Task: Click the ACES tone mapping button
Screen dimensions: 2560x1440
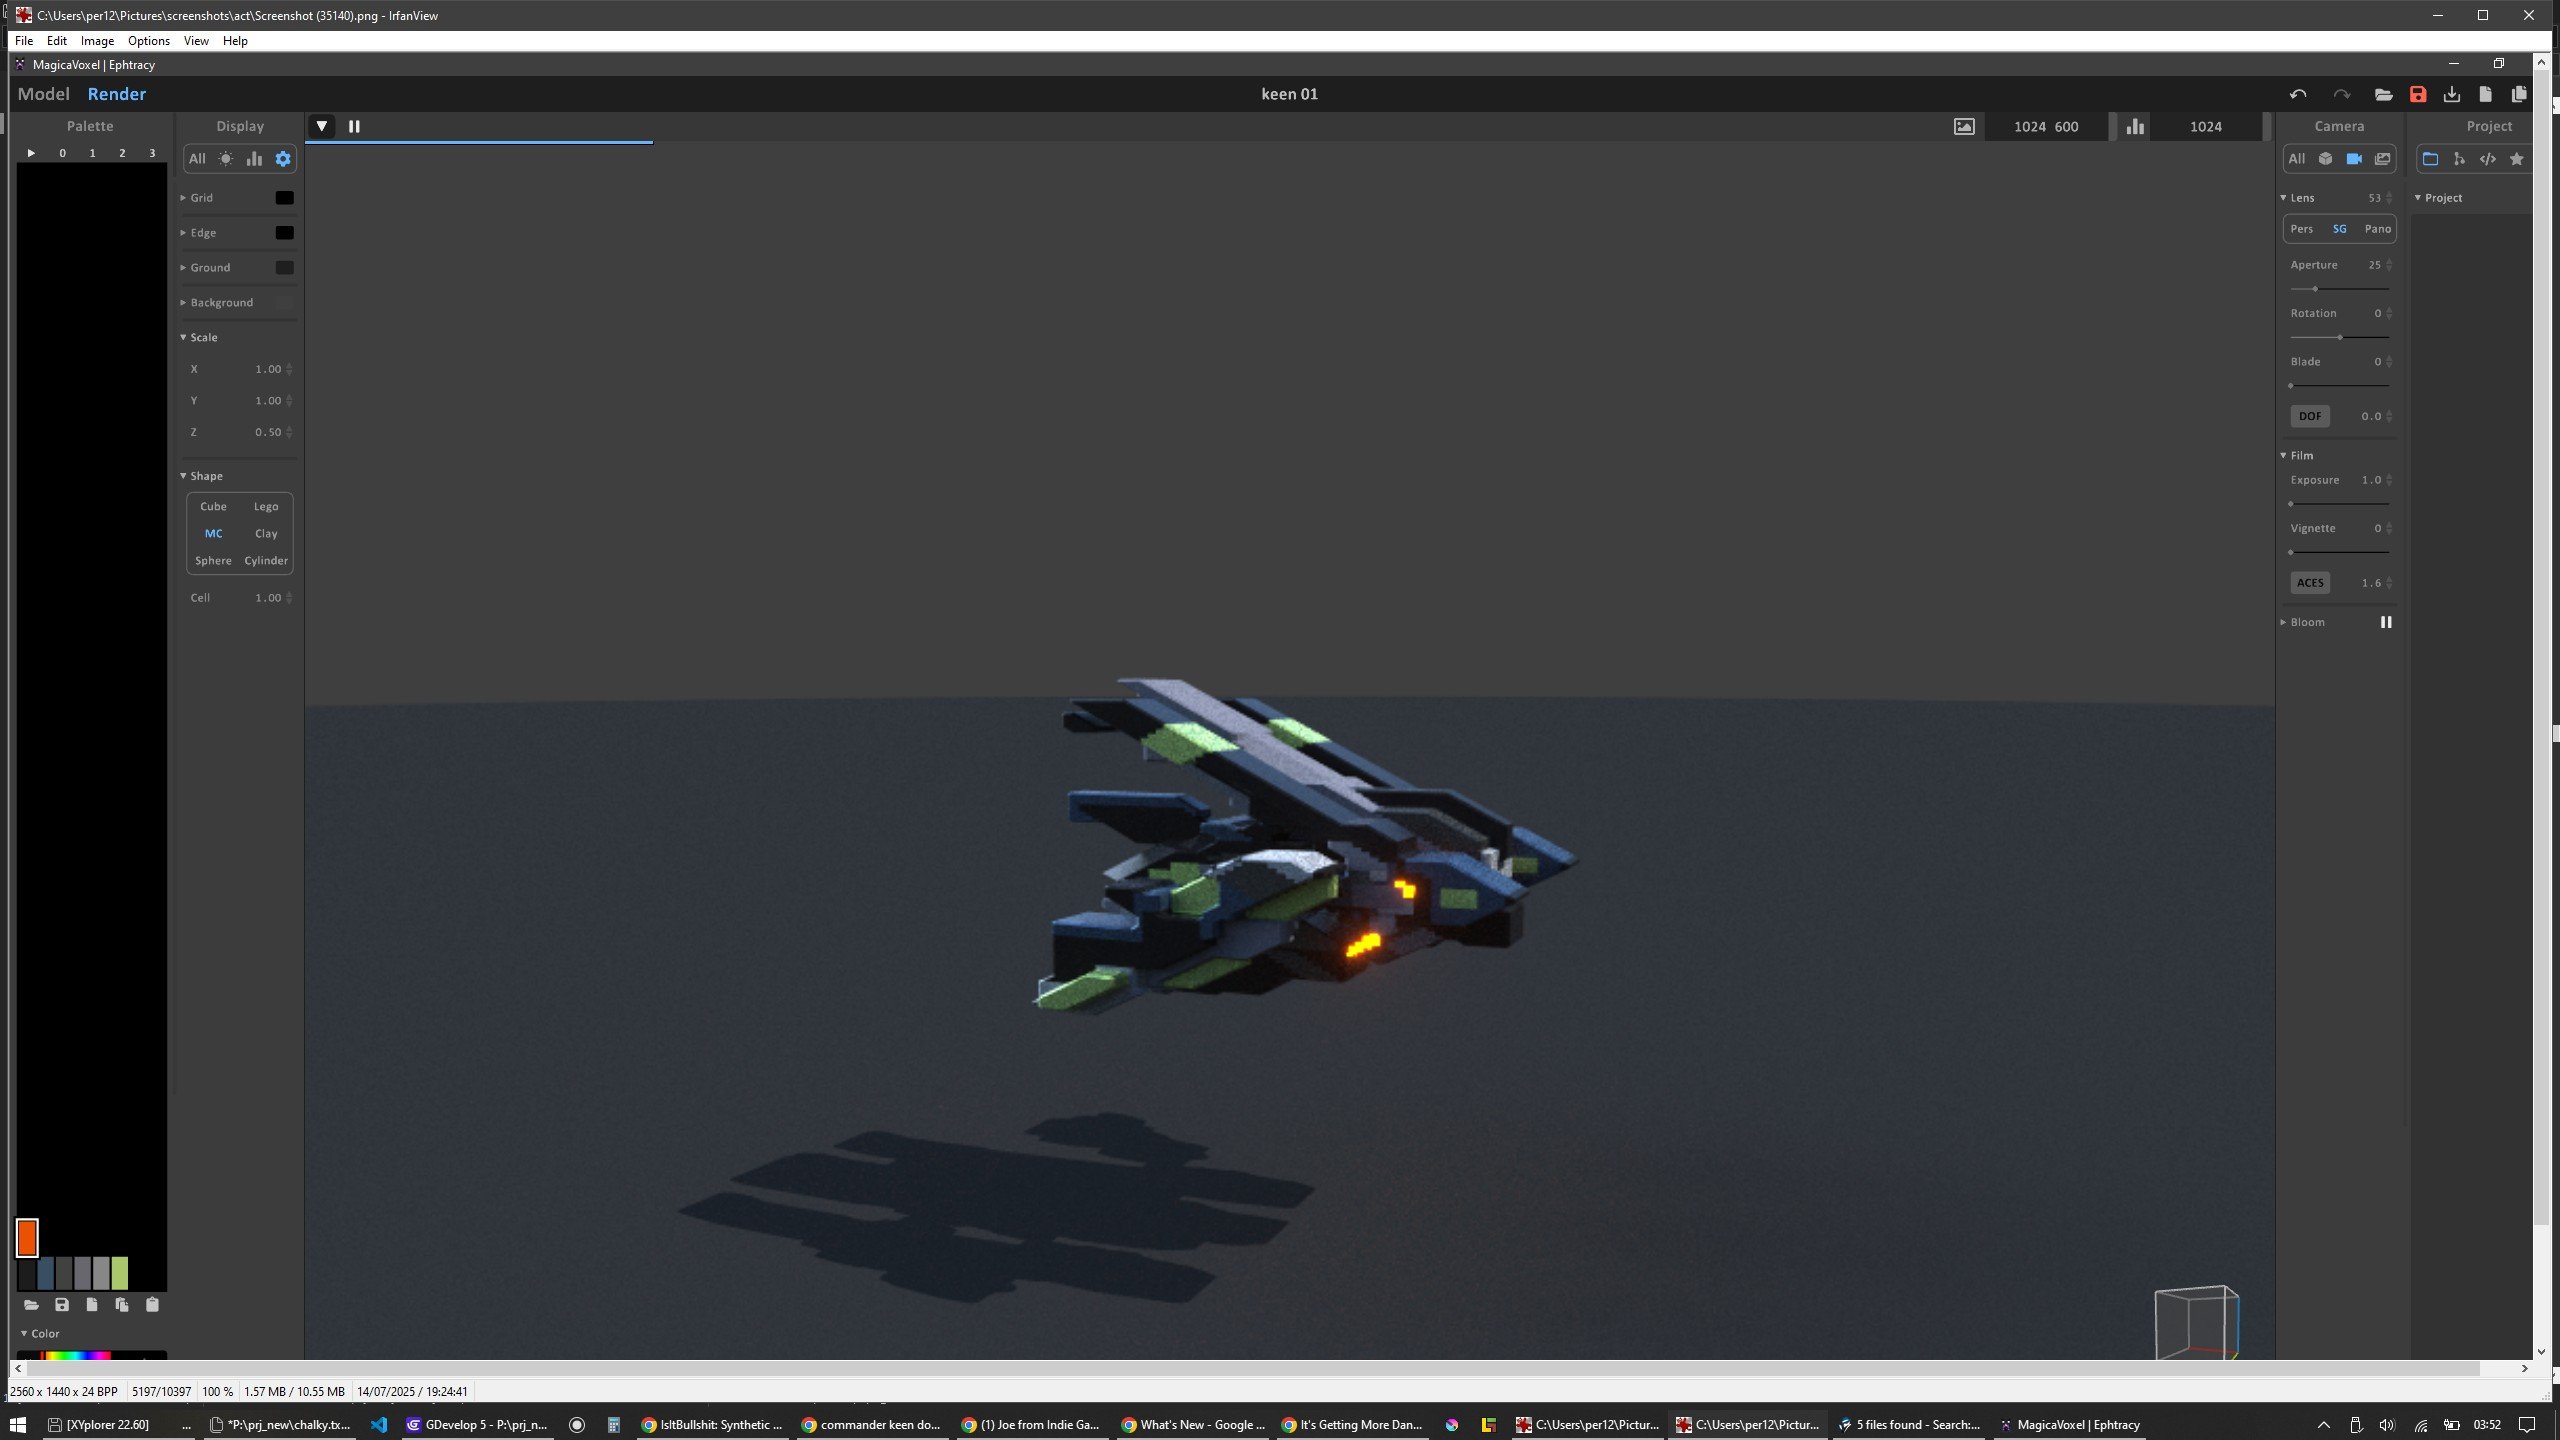Action: click(2310, 583)
